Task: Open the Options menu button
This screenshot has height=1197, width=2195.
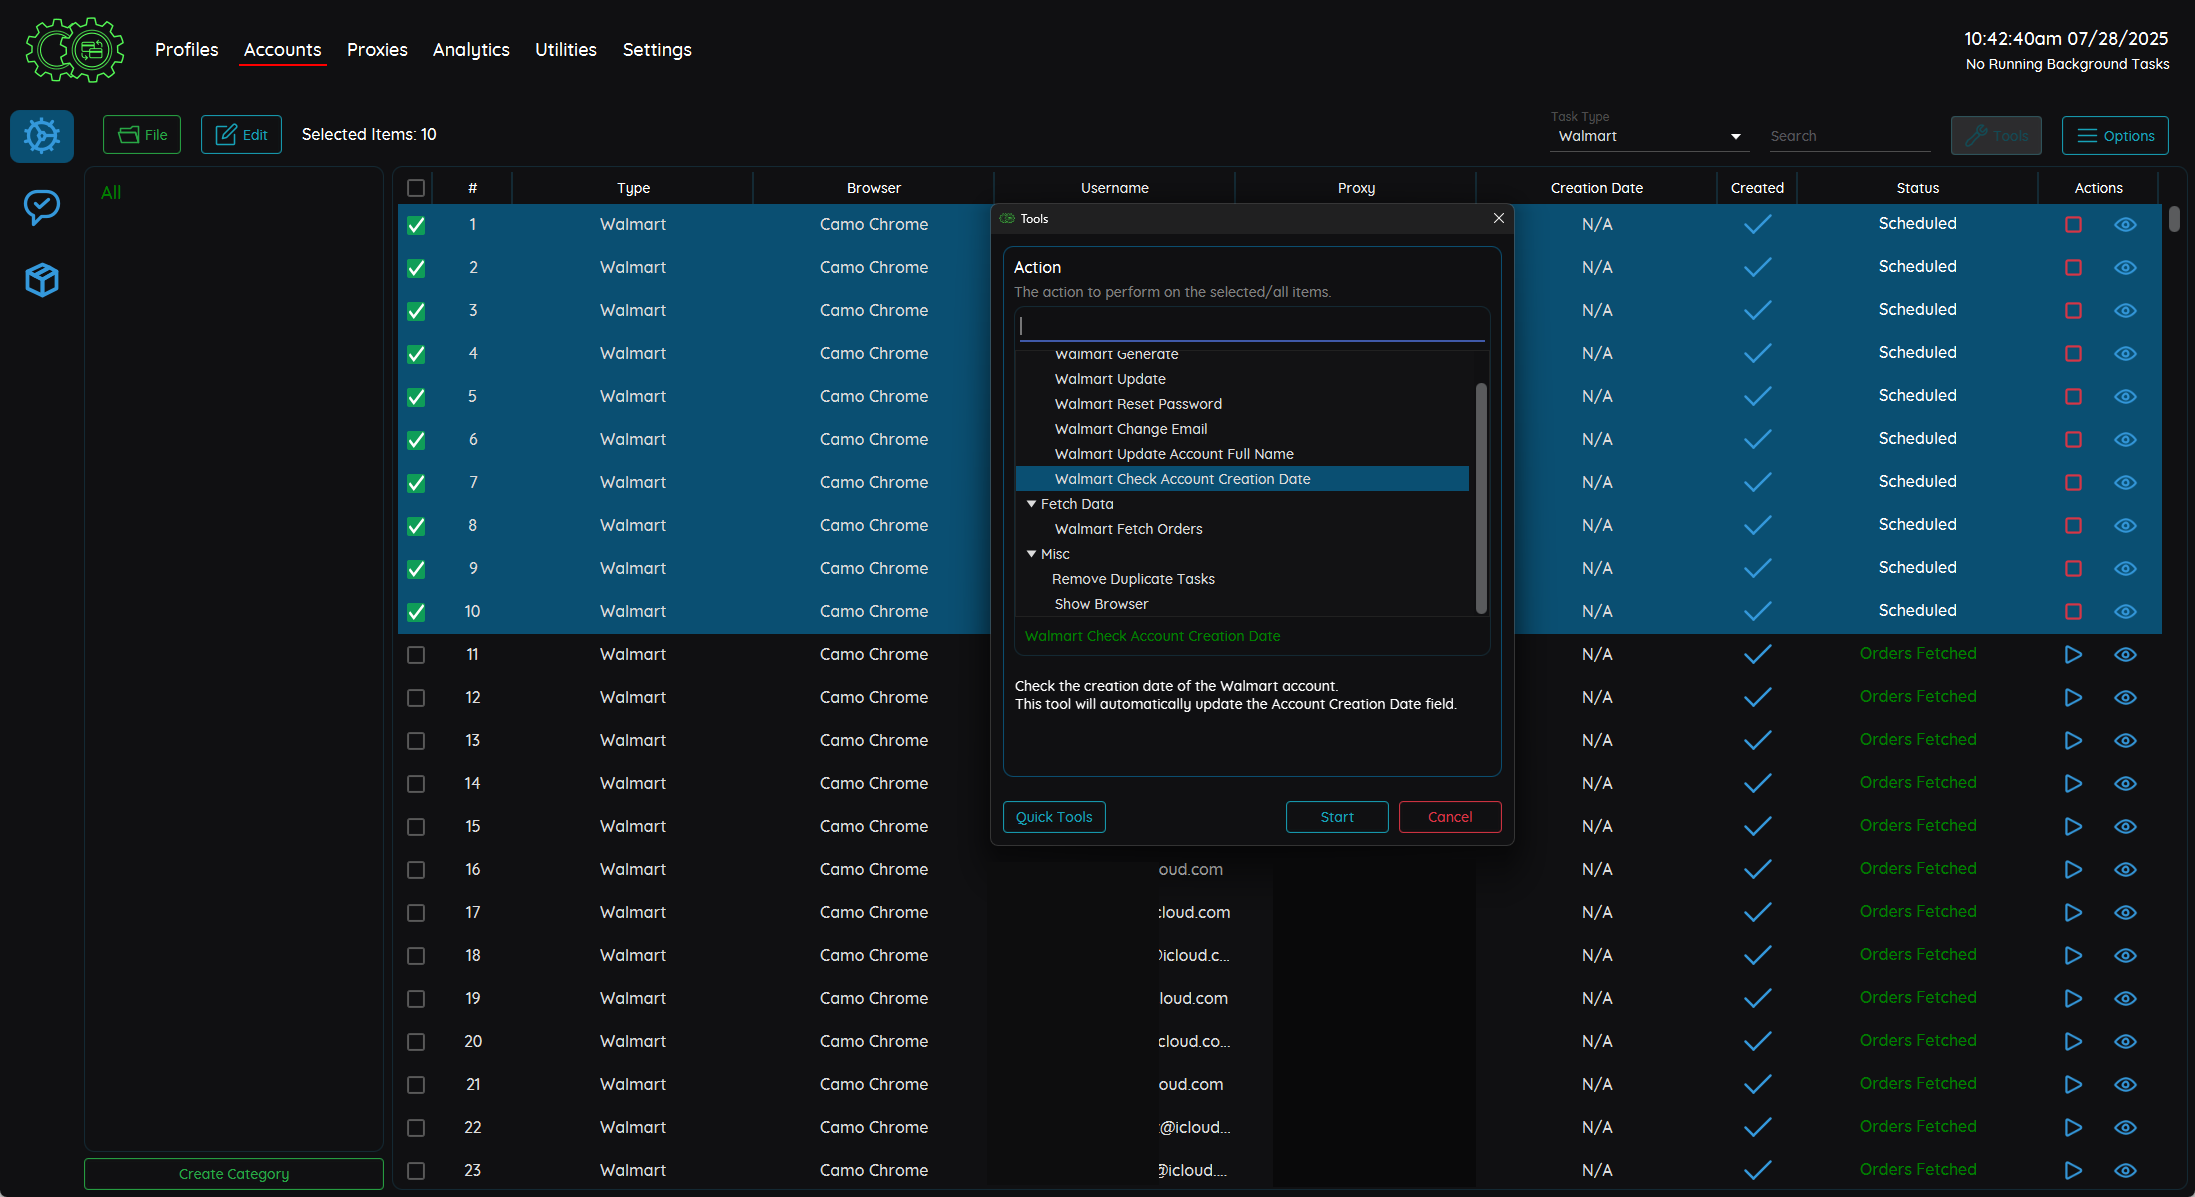Action: (x=2115, y=136)
